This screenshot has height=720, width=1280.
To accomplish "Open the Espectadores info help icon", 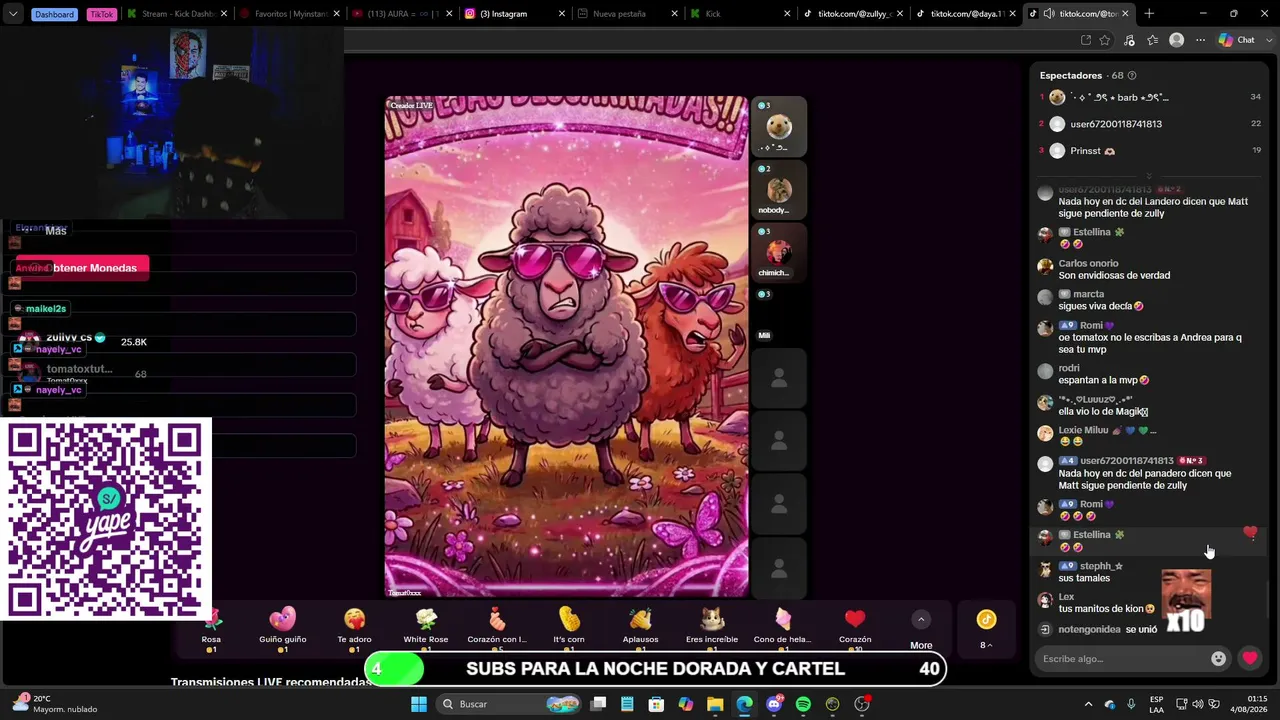I will (1132, 75).
